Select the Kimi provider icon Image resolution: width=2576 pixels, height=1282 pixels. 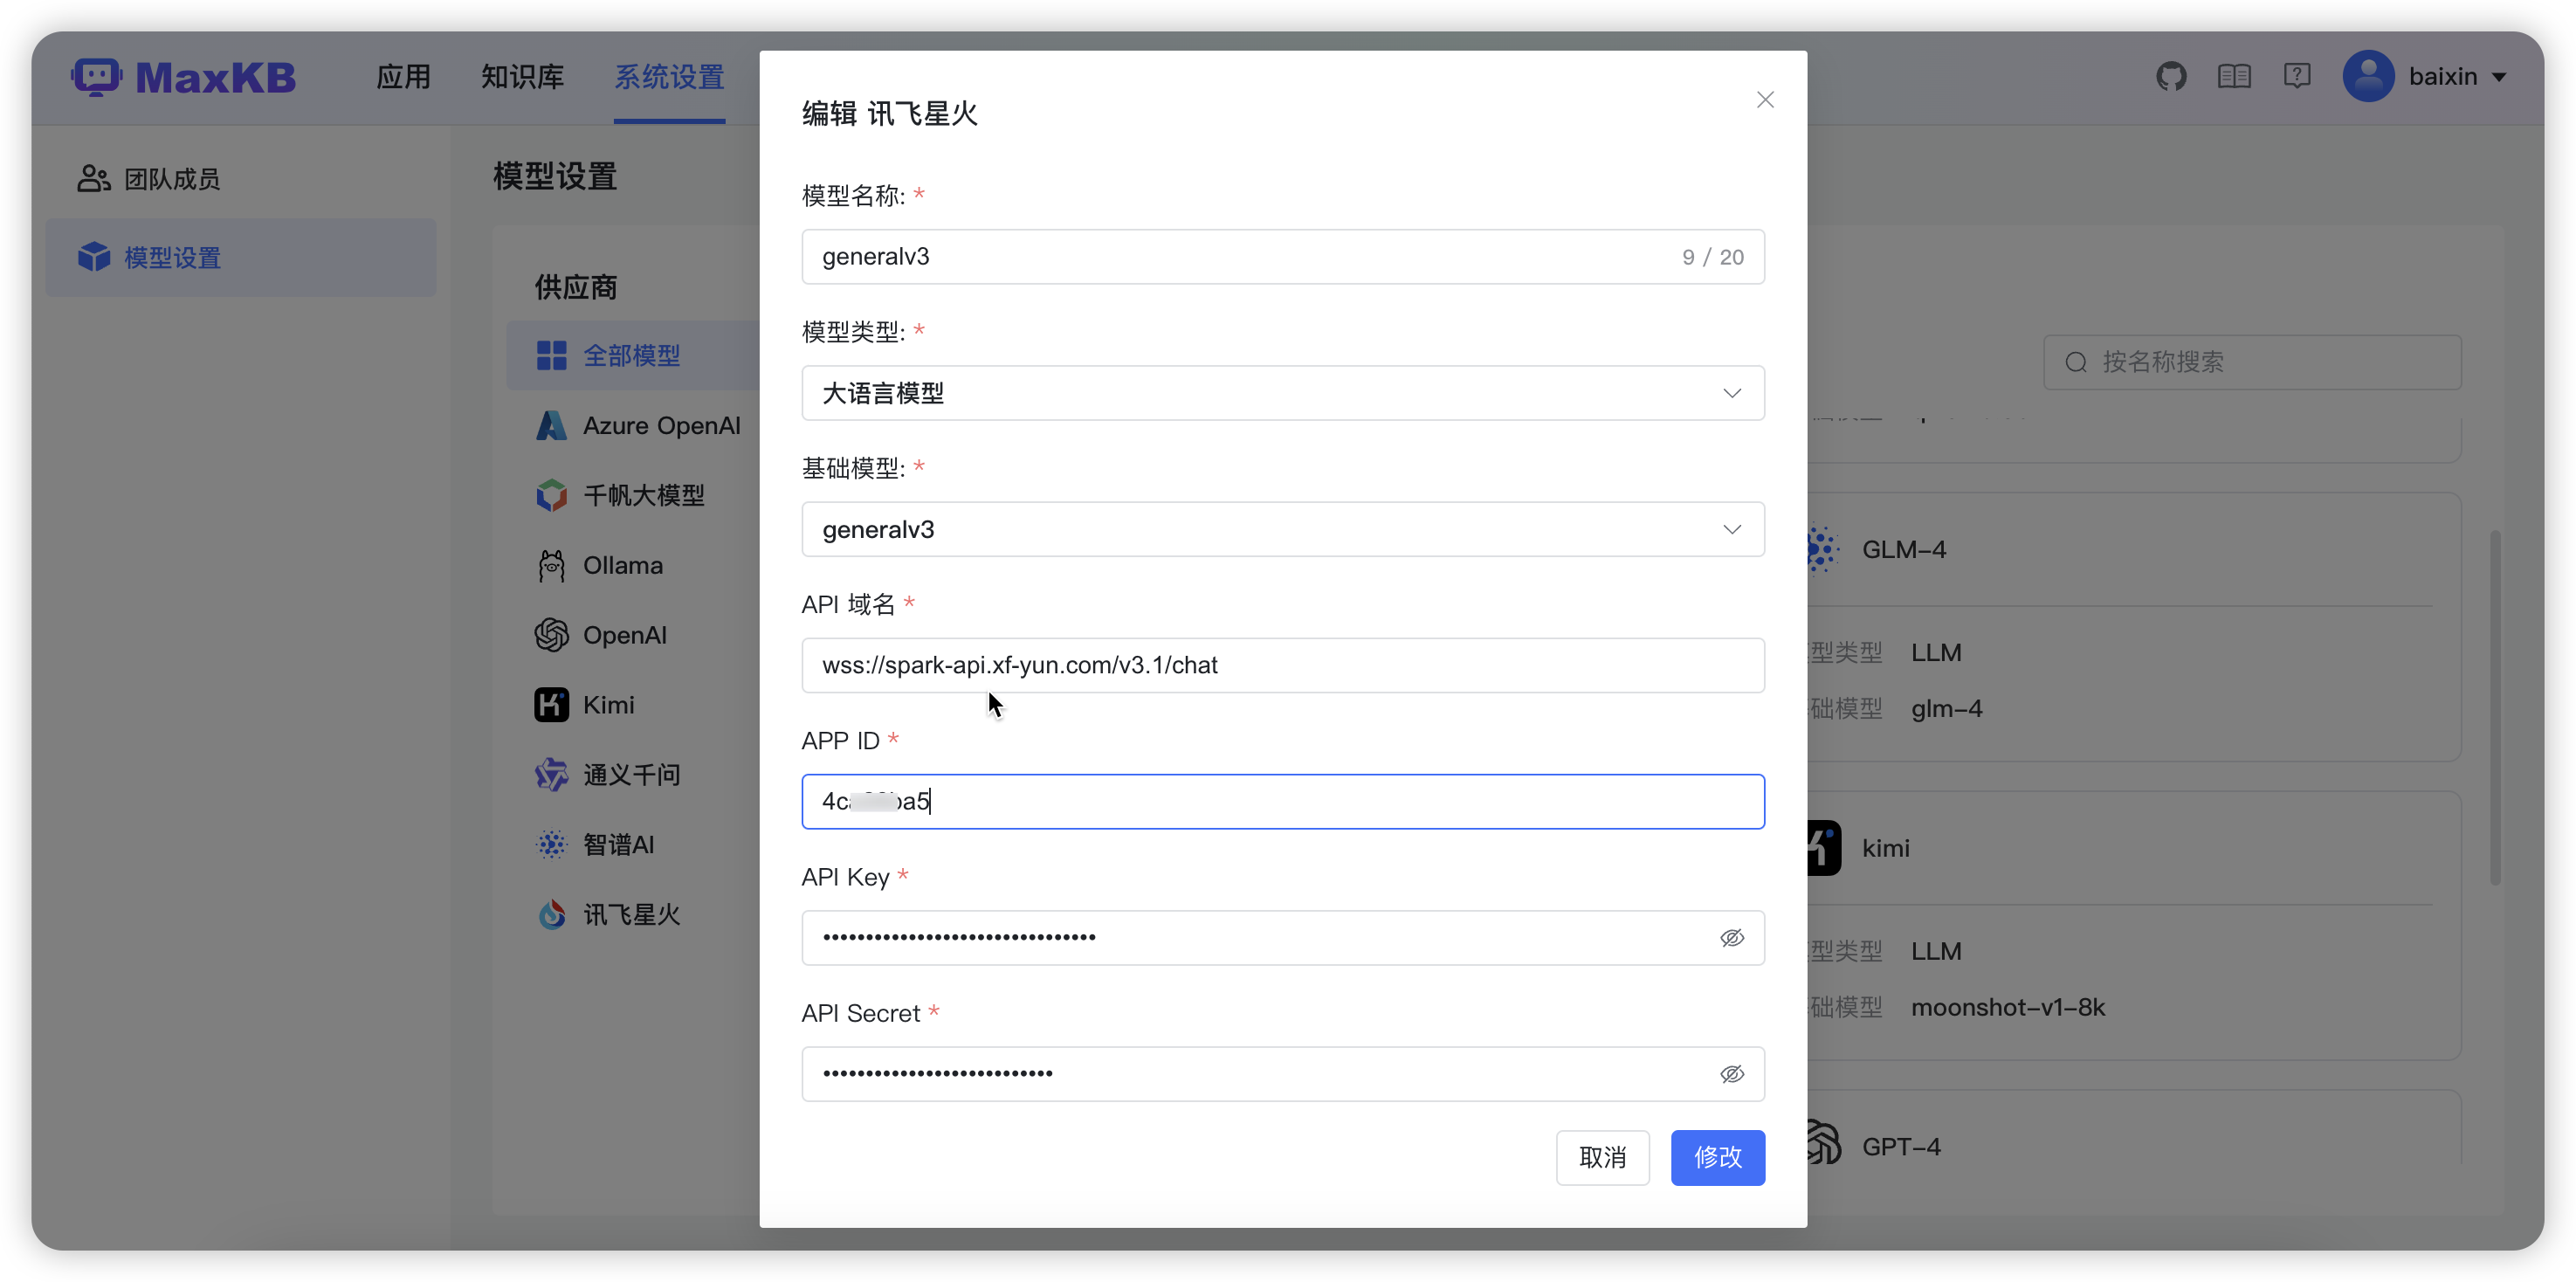click(551, 704)
